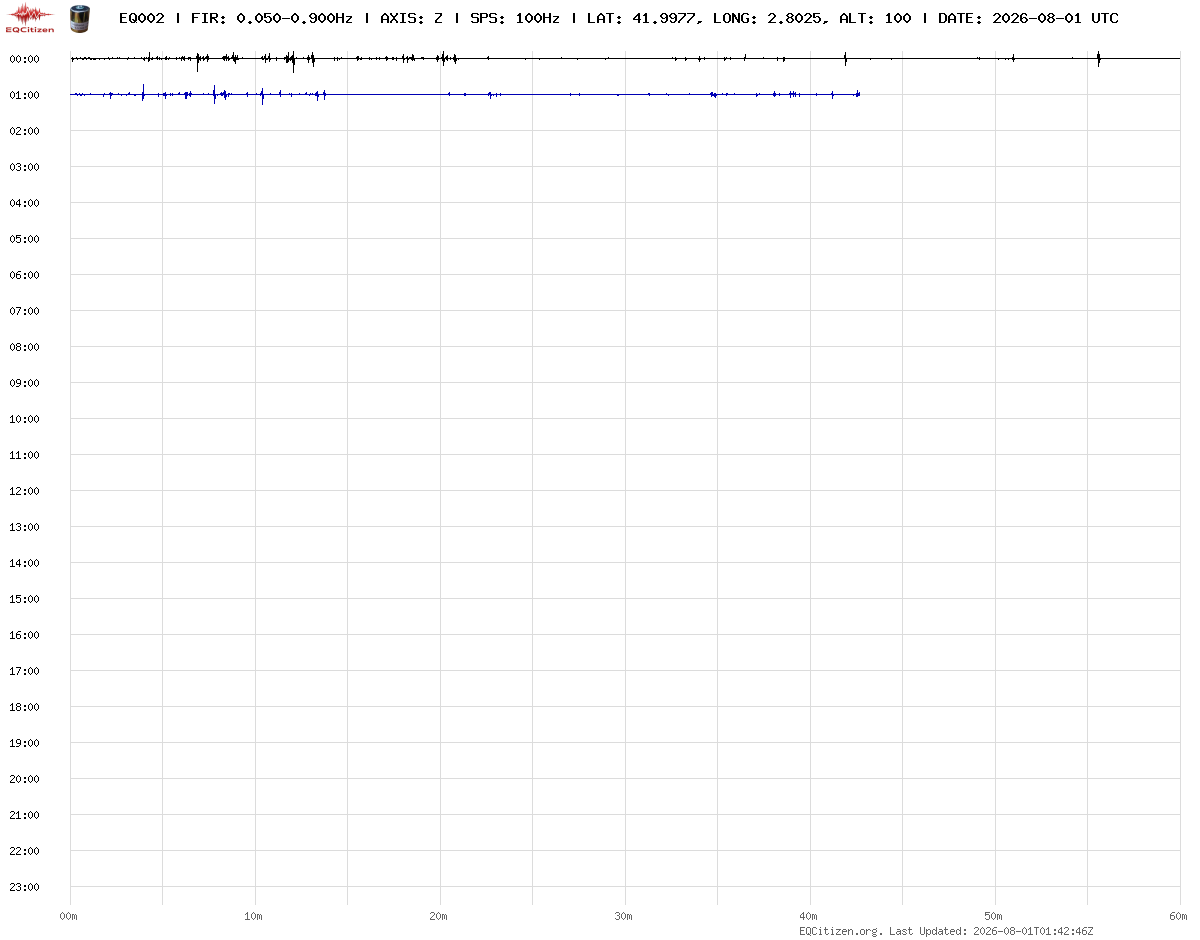
Task: Click the AXIS: Z header text
Action: (x=412, y=18)
